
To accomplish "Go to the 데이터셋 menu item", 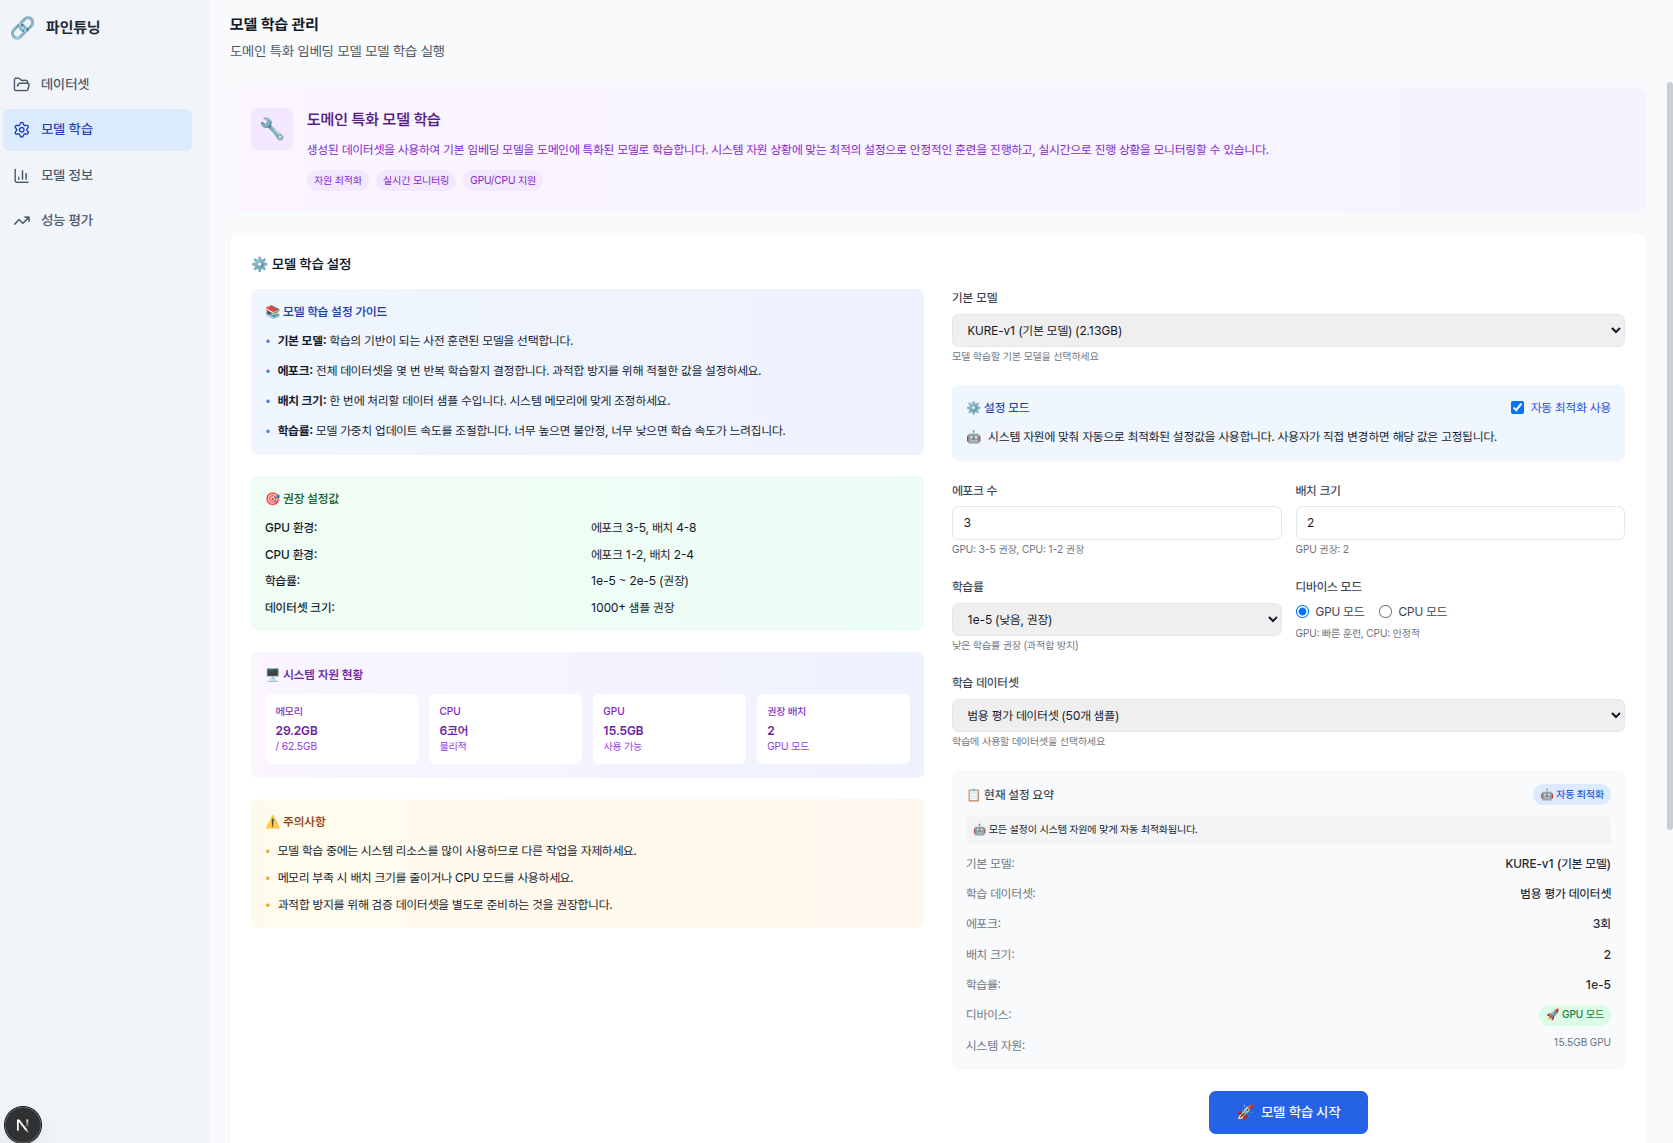I will [66, 84].
